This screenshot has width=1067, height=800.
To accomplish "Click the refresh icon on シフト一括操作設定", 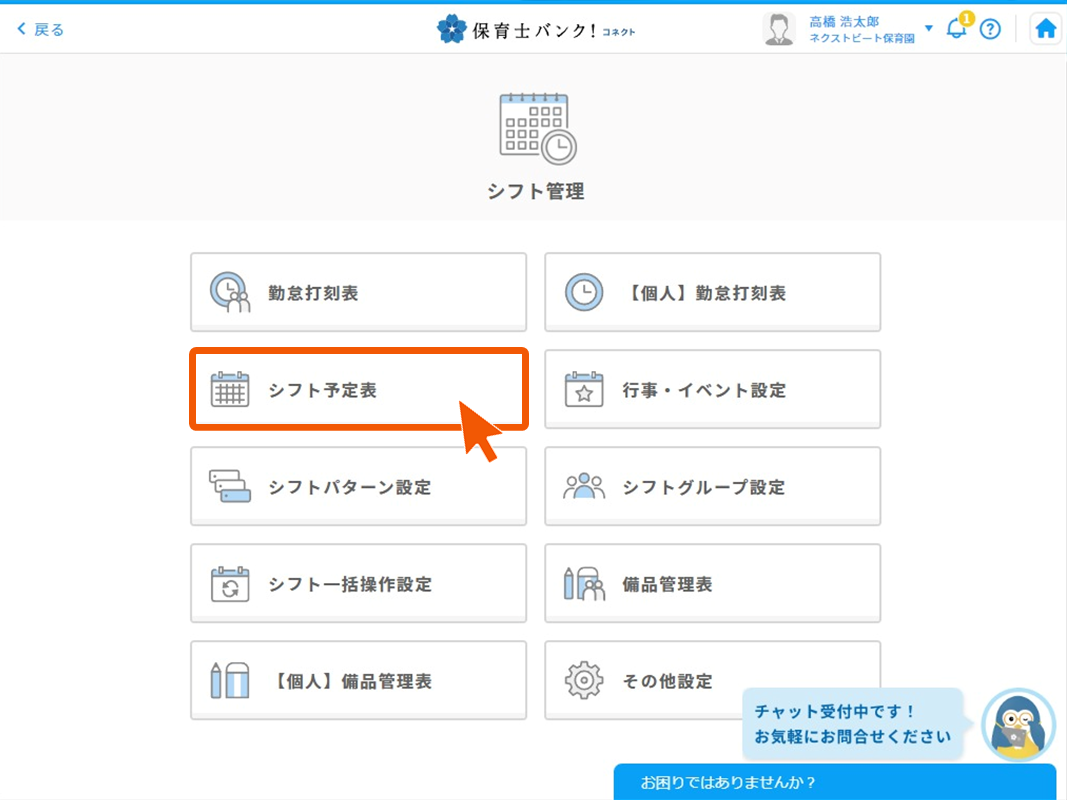I will [230, 583].
